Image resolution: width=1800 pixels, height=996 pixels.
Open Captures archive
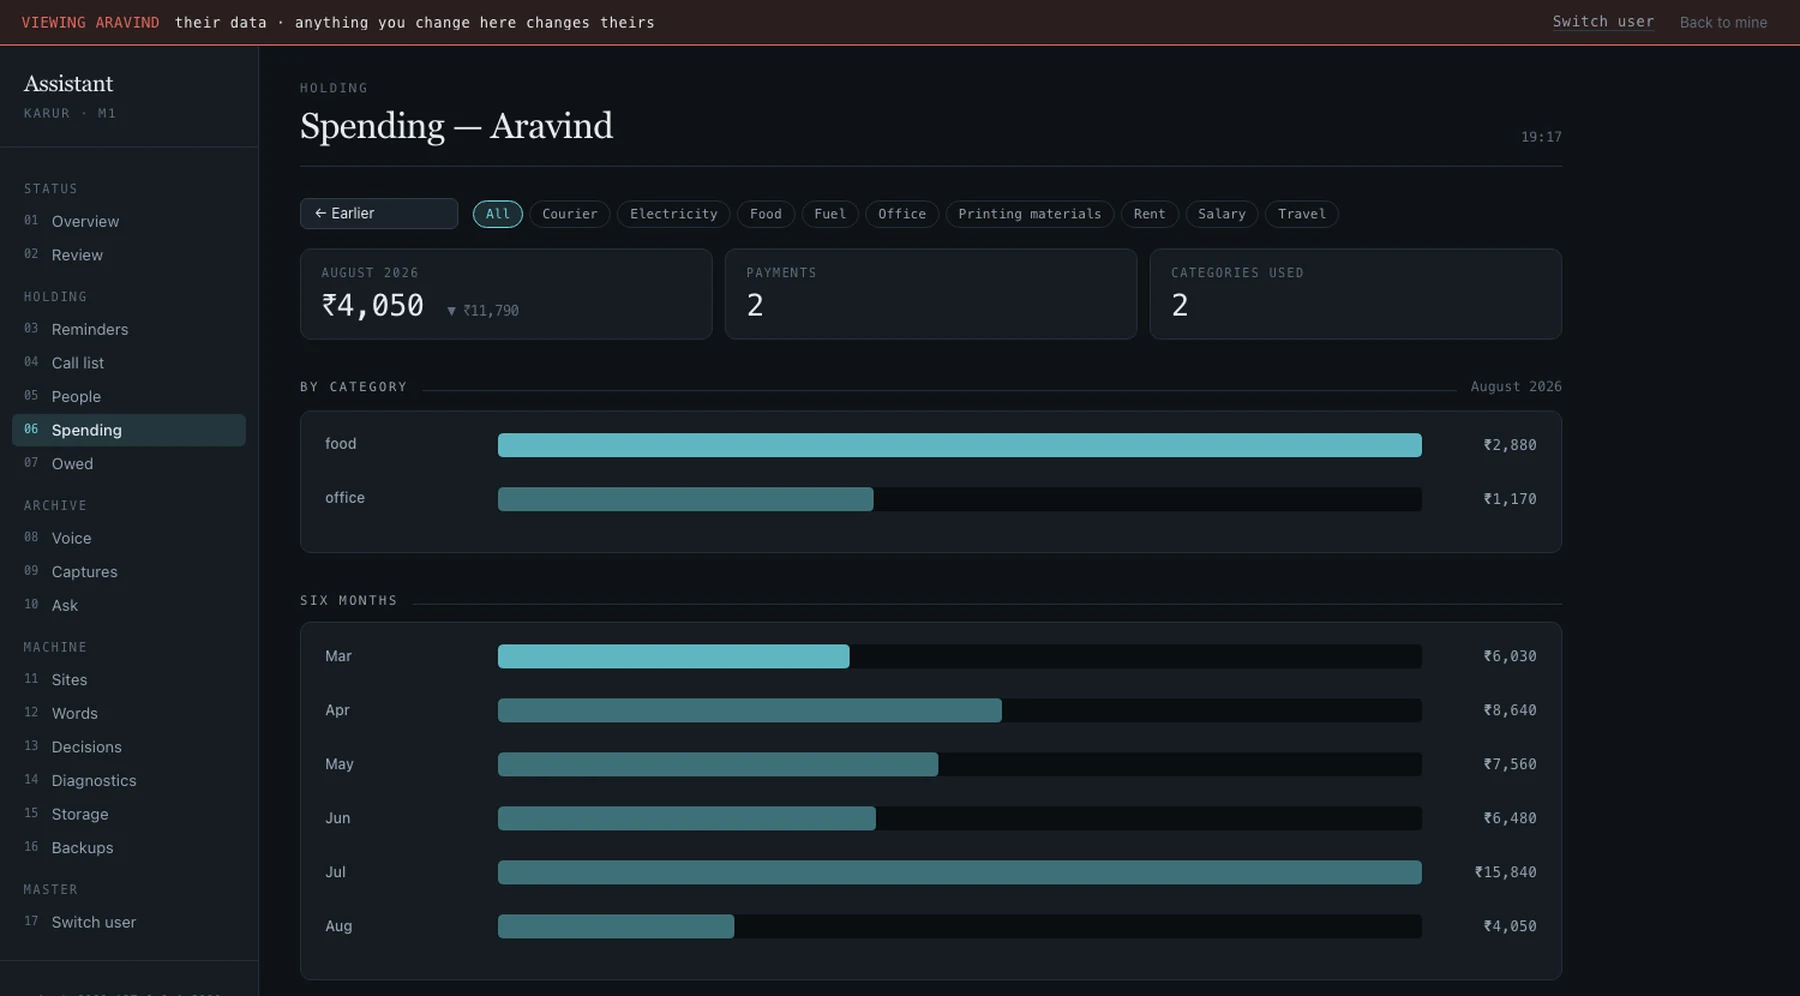coord(129,572)
